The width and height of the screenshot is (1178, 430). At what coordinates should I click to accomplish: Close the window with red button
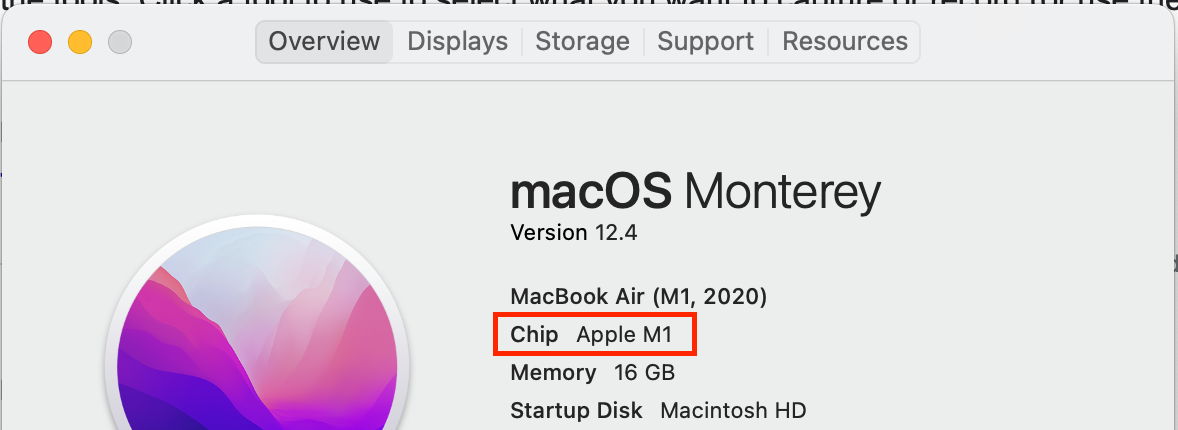coord(40,42)
